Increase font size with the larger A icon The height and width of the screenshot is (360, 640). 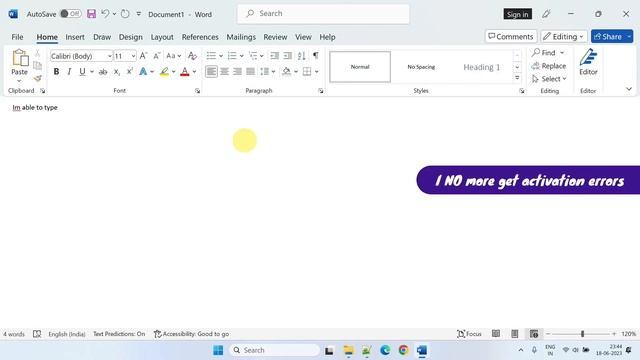[x=143, y=56]
